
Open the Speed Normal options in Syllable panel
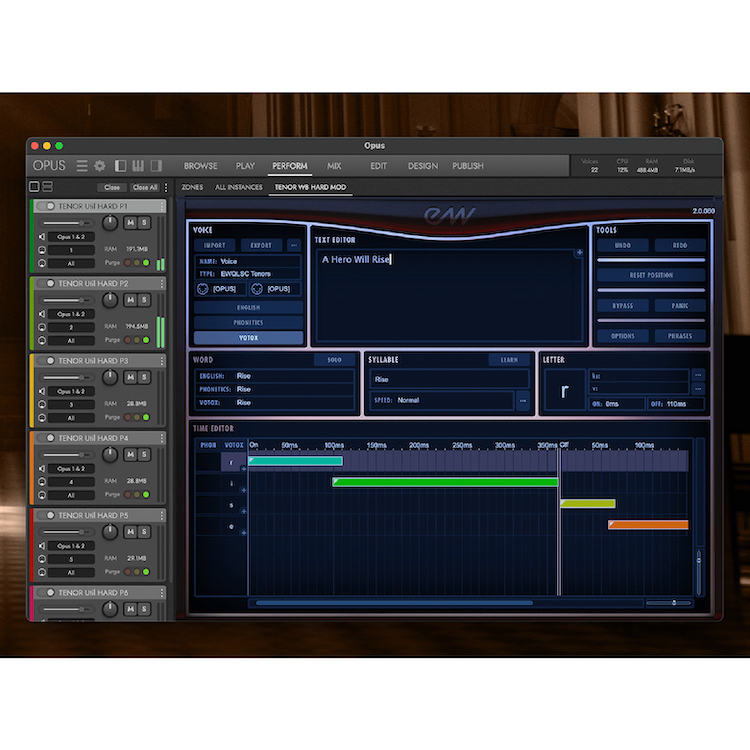[522, 401]
